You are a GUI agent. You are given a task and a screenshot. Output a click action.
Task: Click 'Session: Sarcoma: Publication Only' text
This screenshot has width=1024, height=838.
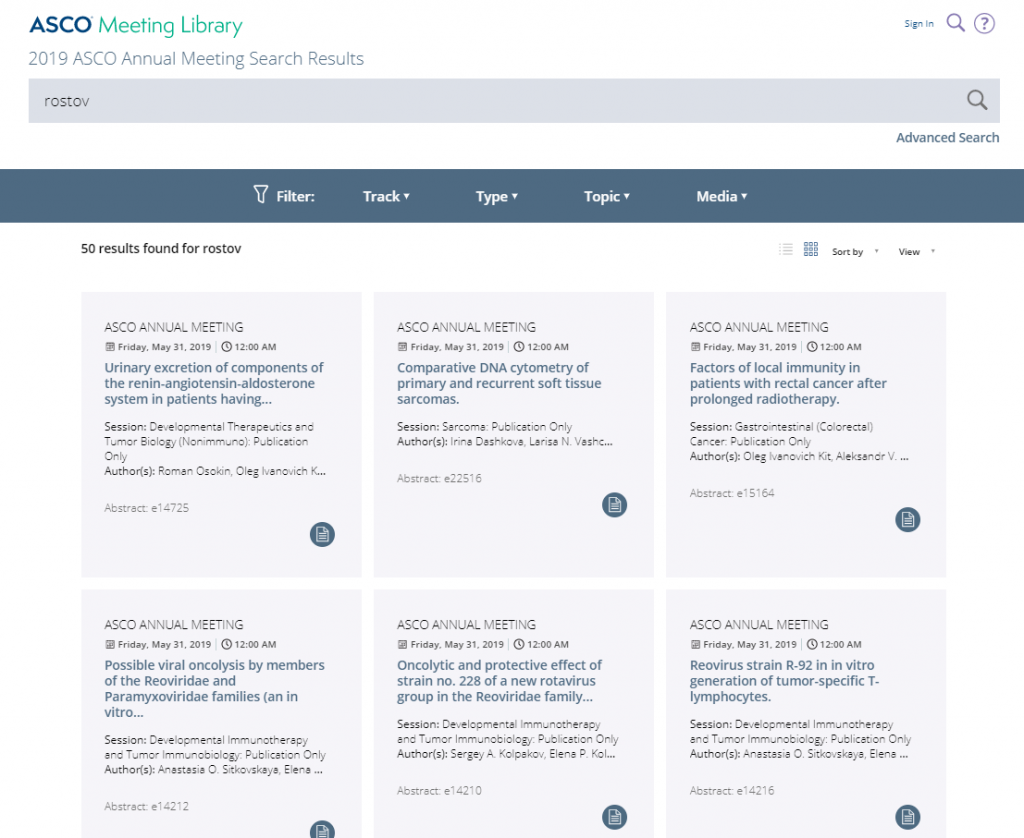[x=484, y=427]
